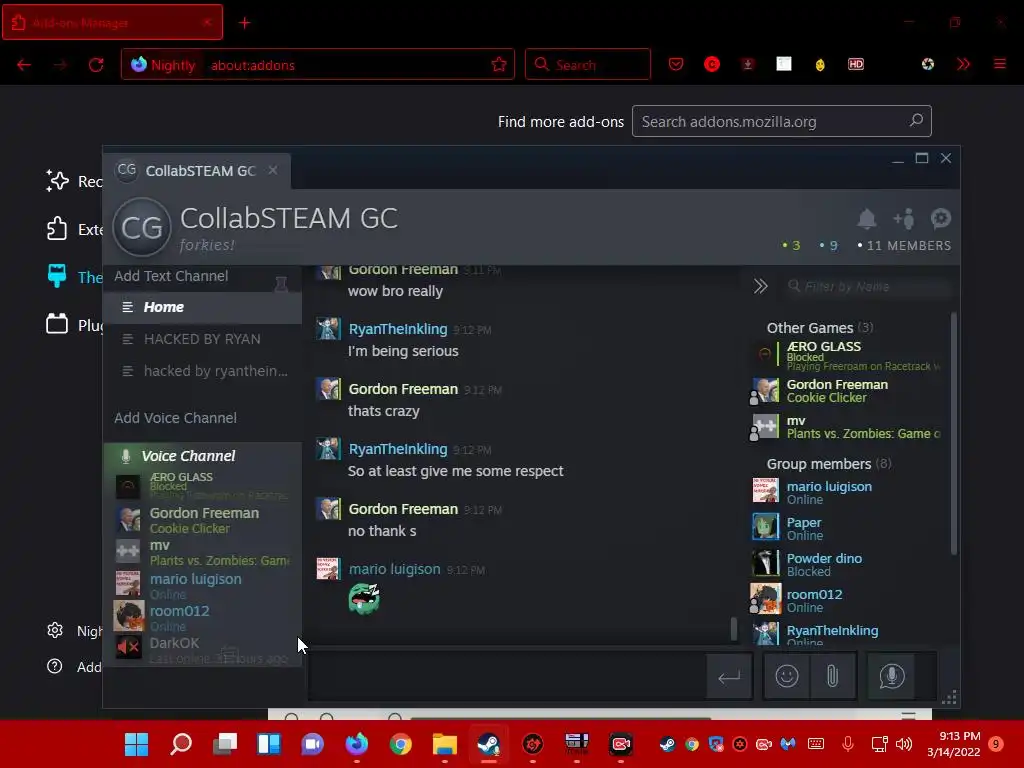Open Powder dino in Group members
Image resolution: width=1024 pixels, height=768 pixels.
point(846,564)
